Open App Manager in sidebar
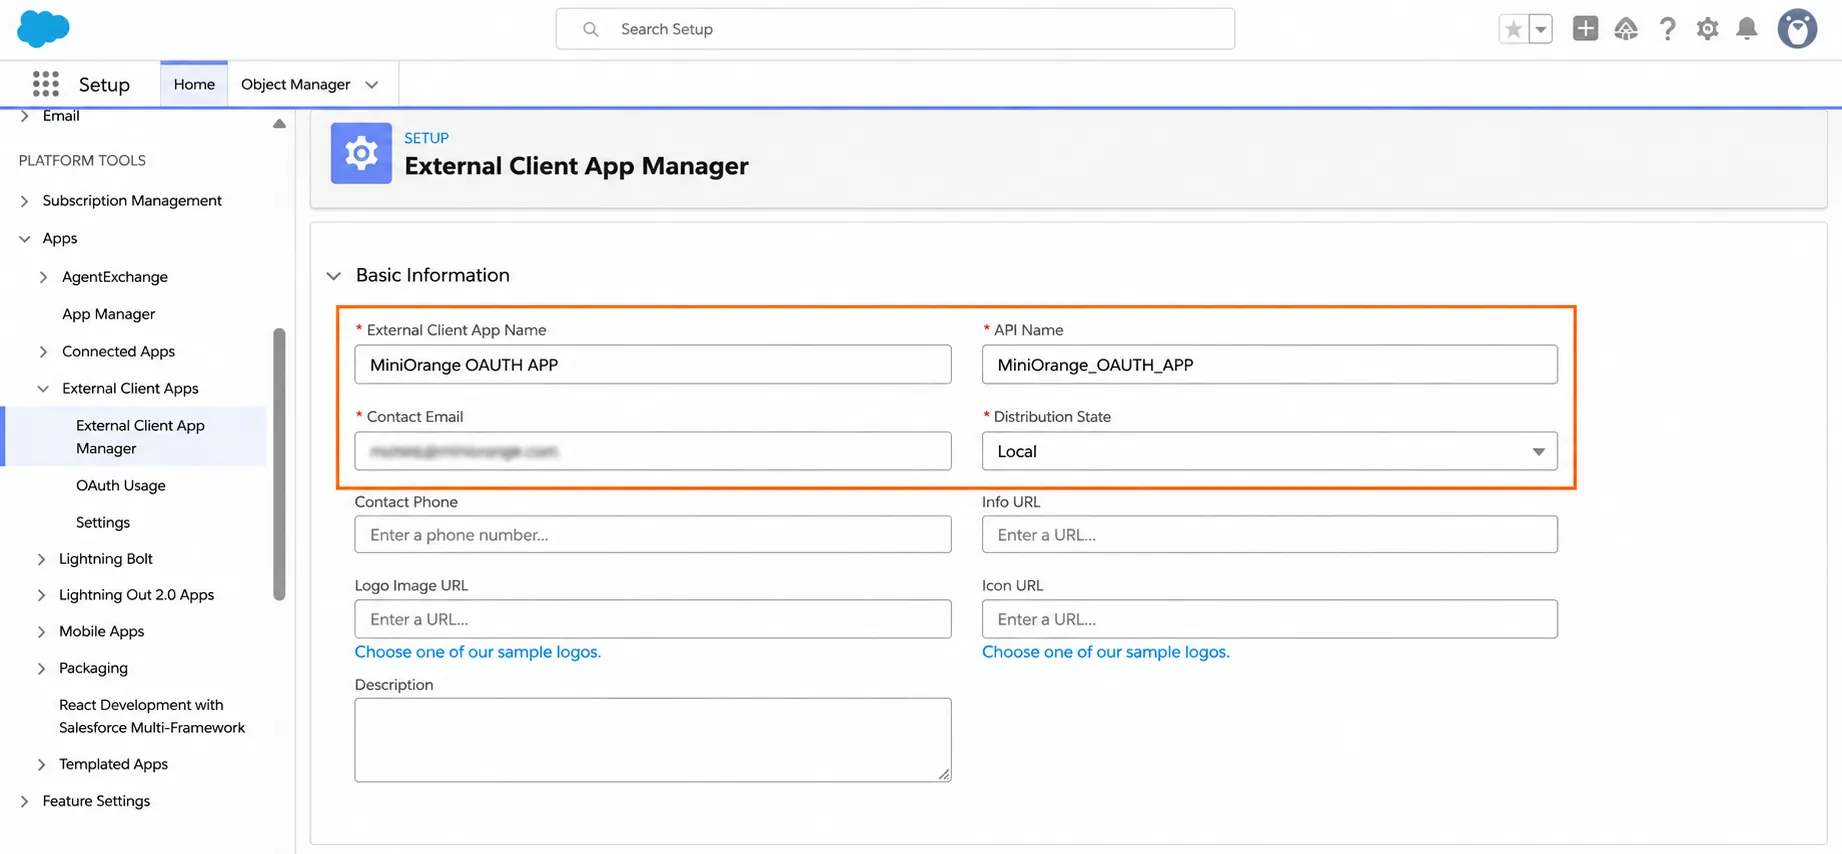The image size is (1842, 854). click(109, 314)
